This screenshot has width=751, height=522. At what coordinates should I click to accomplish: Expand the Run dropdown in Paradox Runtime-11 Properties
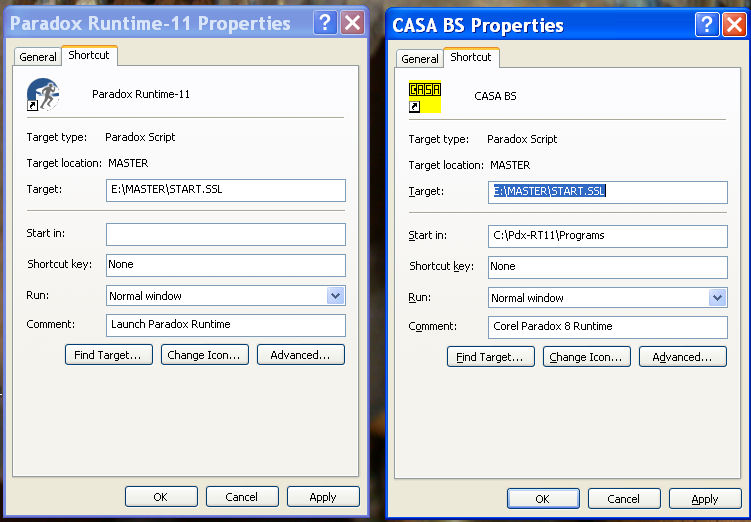point(336,296)
